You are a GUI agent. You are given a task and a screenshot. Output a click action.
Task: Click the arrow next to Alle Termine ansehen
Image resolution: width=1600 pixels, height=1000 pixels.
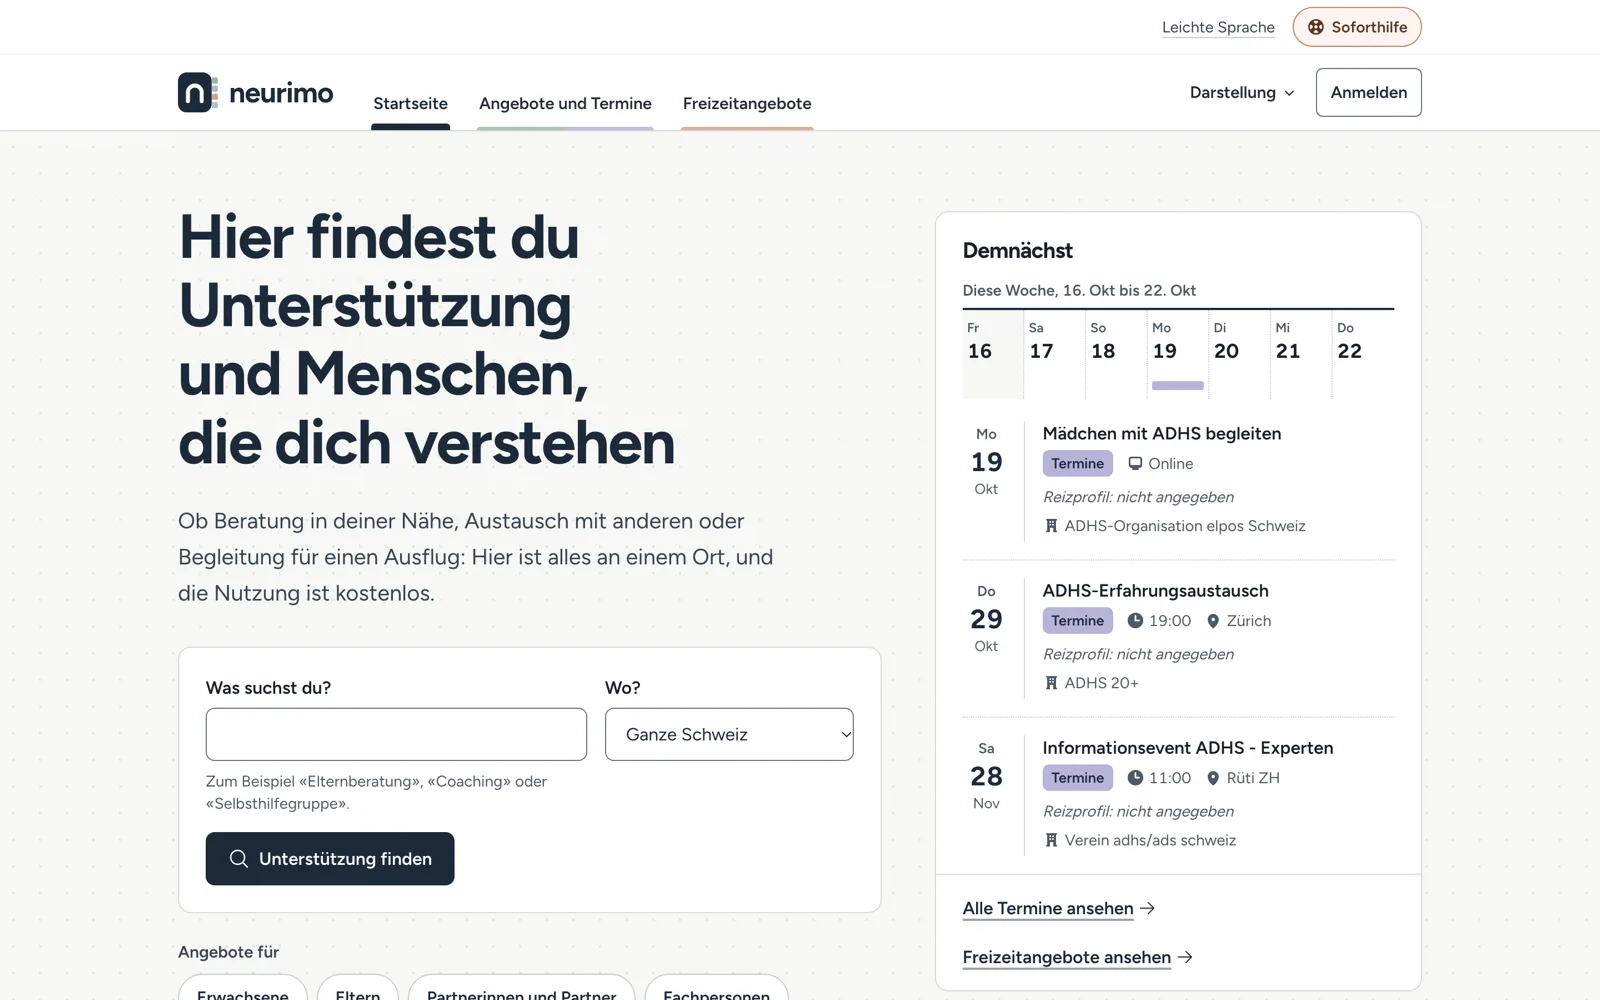[x=1148, y=908]
